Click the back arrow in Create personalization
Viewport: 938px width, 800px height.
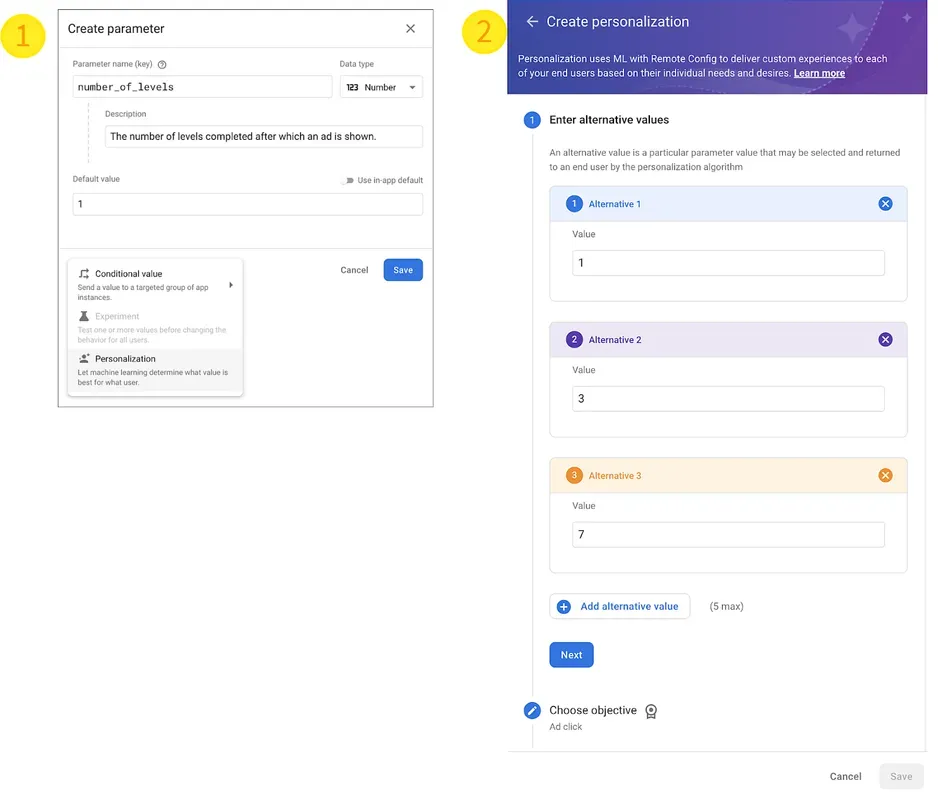click(x=532, y=21)
